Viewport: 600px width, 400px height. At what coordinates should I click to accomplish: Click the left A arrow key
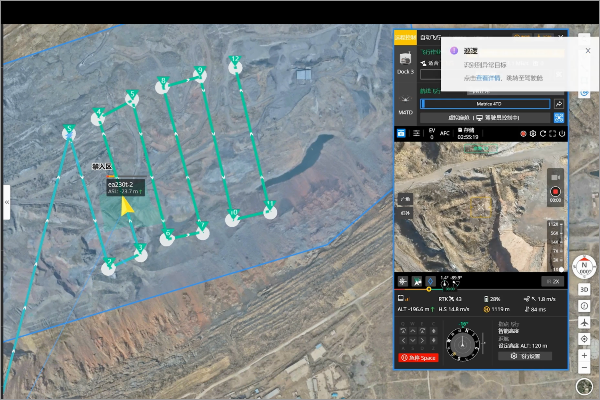click(403, 340)
